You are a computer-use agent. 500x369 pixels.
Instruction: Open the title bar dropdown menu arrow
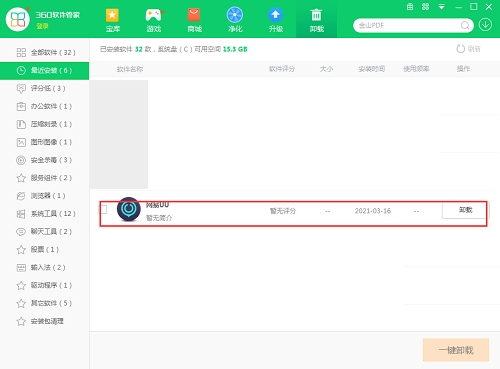[x=442, y=7]
